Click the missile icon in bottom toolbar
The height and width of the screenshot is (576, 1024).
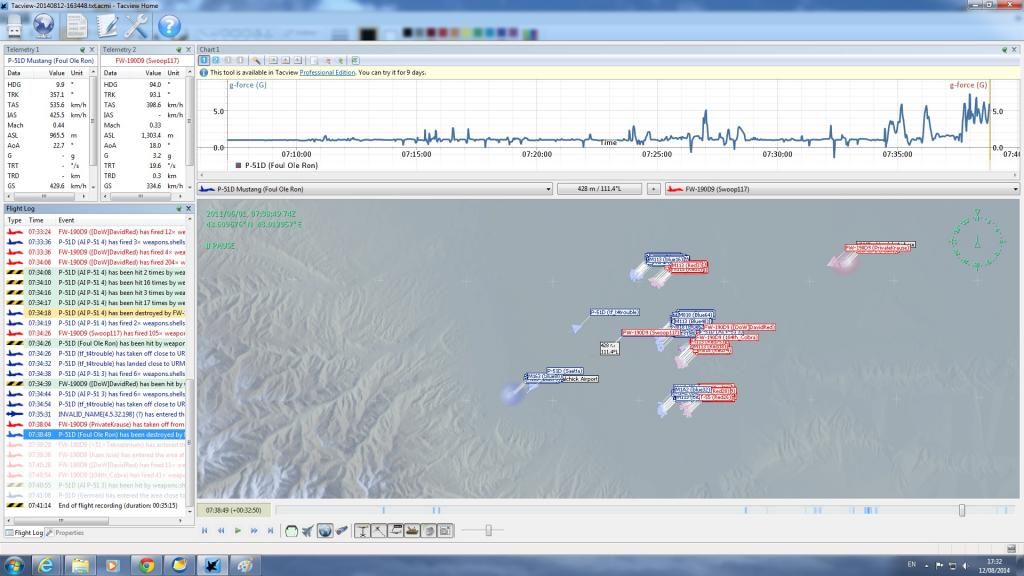(x=342, y=530)
